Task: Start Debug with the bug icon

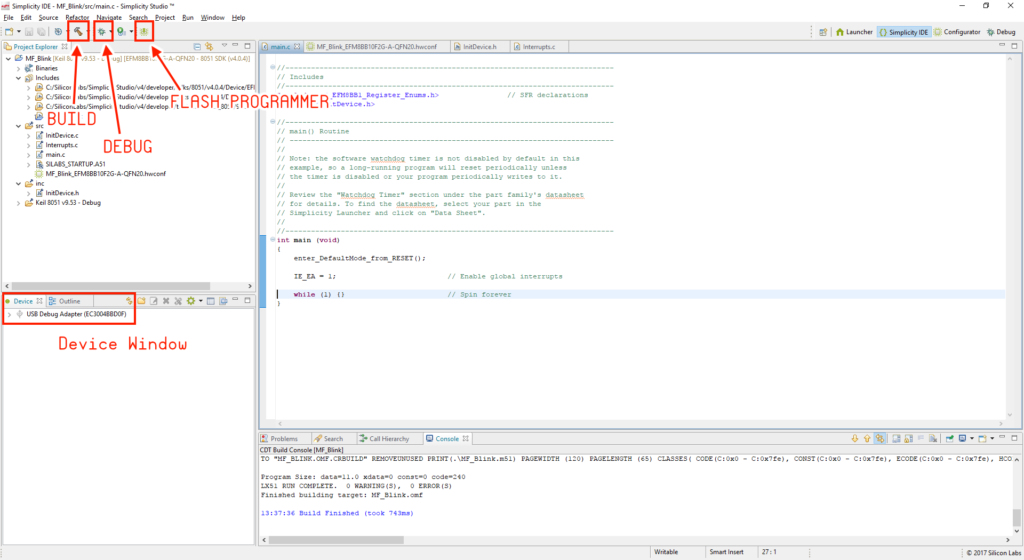Action: pyautogui.click(x=101, y=32)
